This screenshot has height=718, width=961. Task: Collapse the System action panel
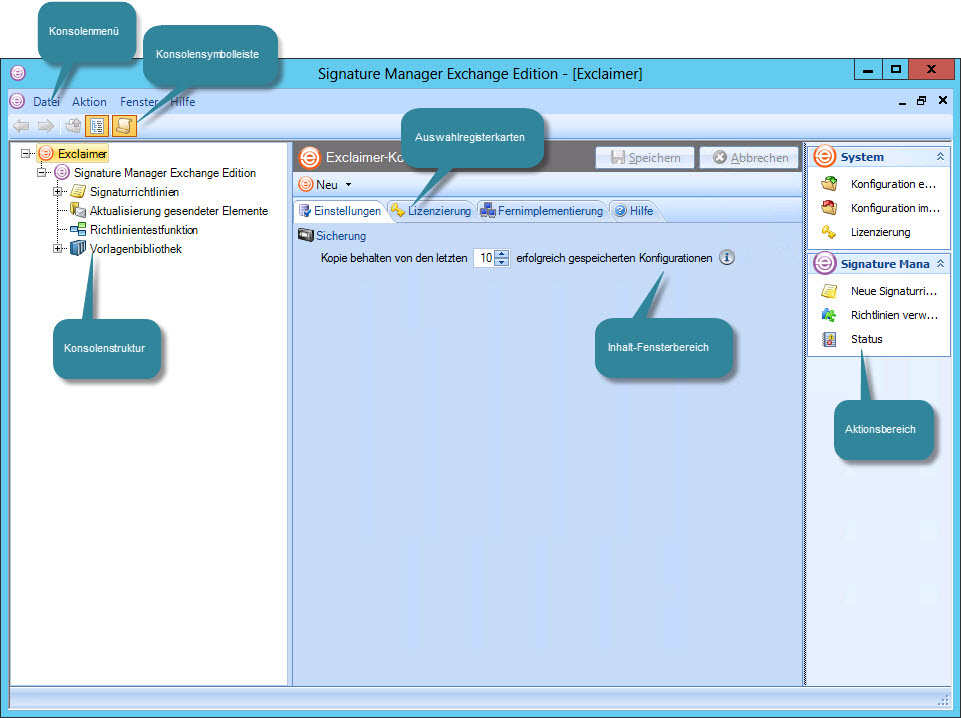[940, 157]
